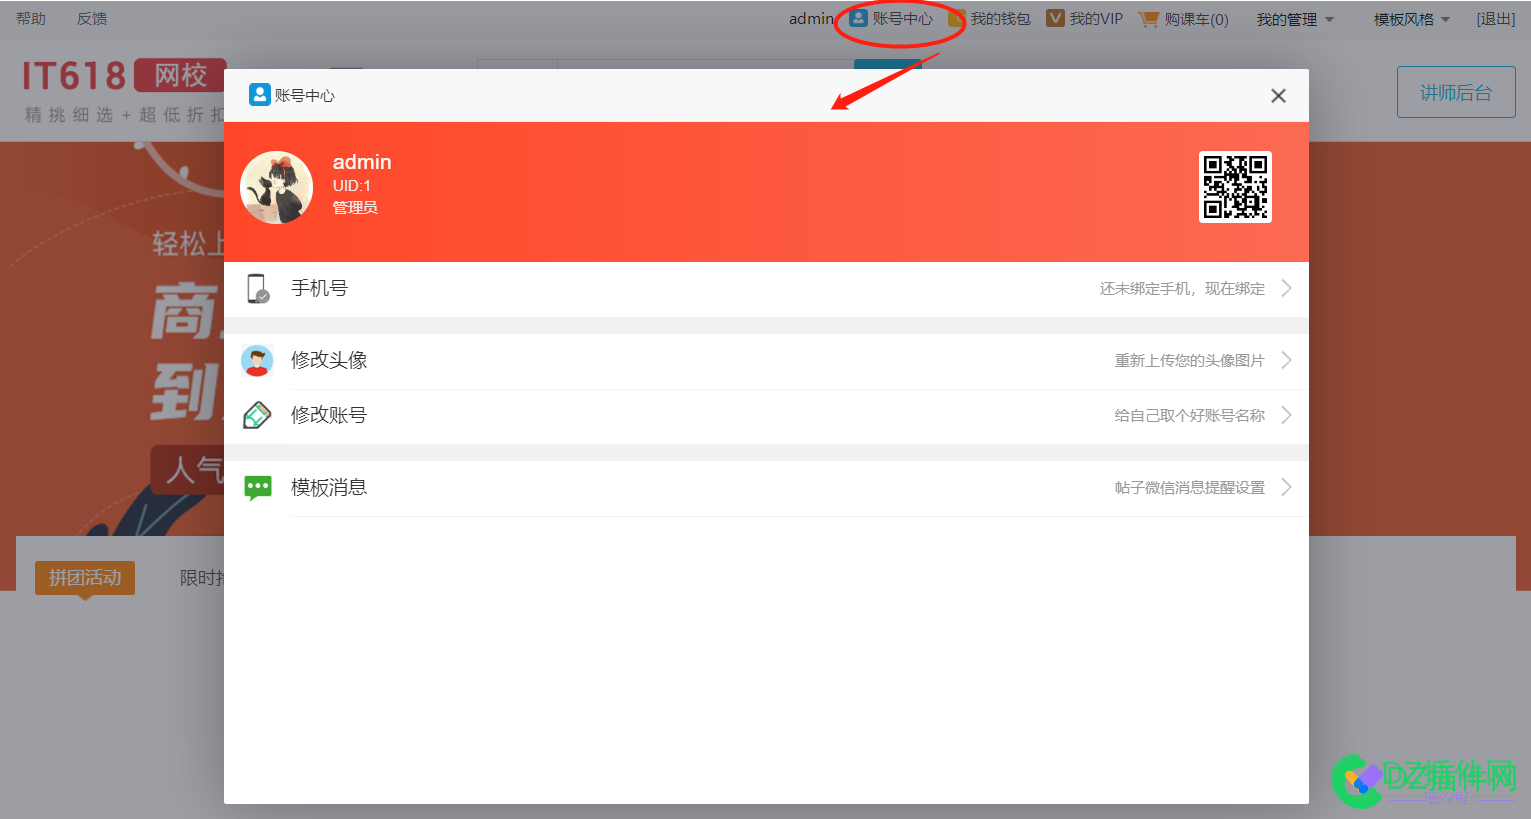Click the admin profile avatar picture

point(277,188)
